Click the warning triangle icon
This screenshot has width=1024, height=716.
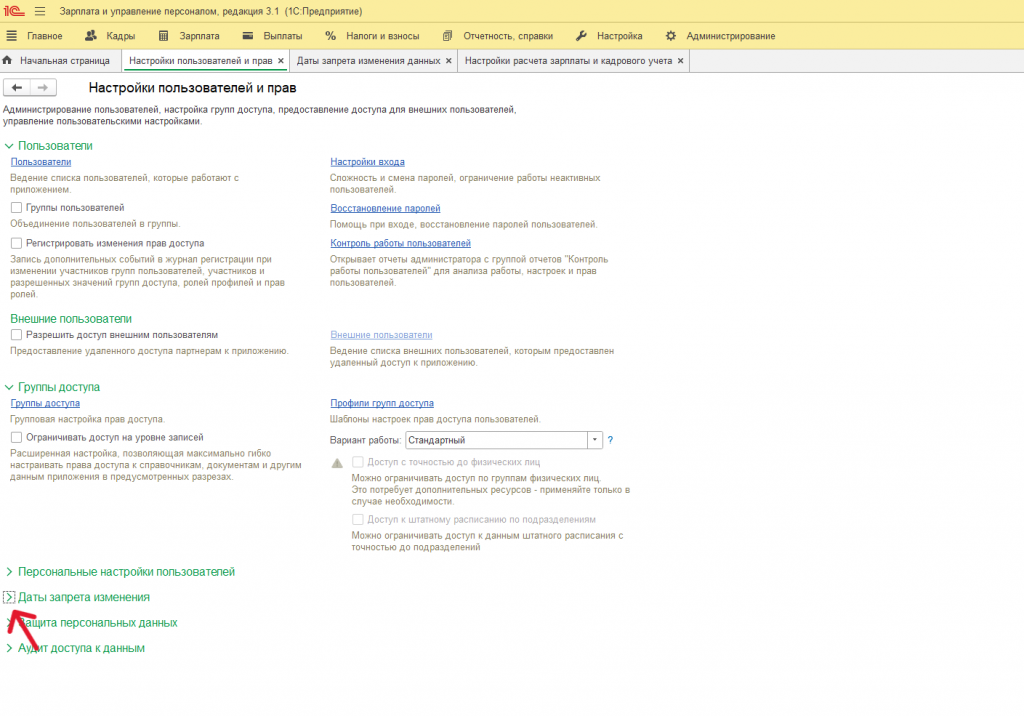337,463
